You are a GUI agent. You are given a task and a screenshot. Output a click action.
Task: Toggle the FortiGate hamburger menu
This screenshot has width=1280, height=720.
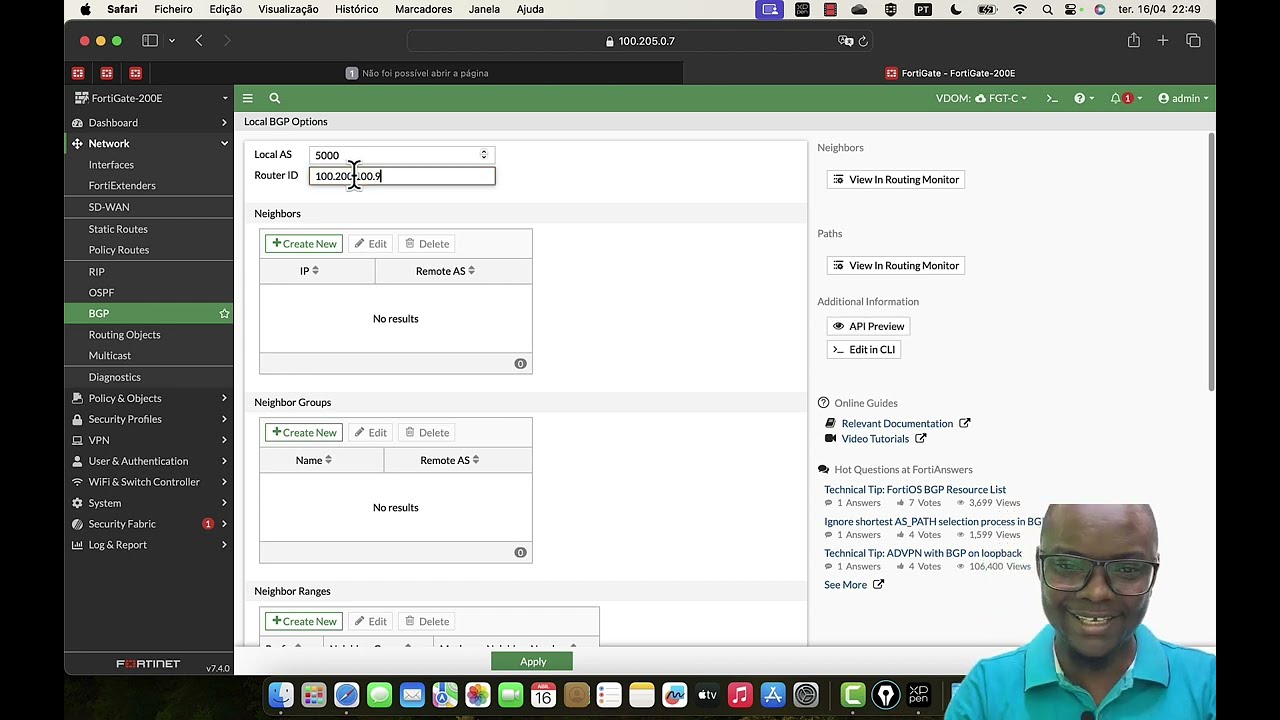pyautogui.click(x=247, y=98)
